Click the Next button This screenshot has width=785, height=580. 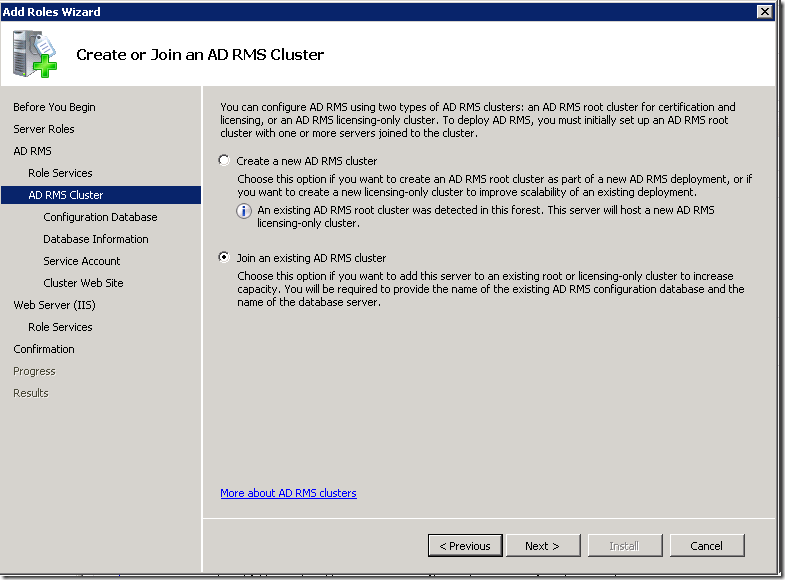(543, 545)
